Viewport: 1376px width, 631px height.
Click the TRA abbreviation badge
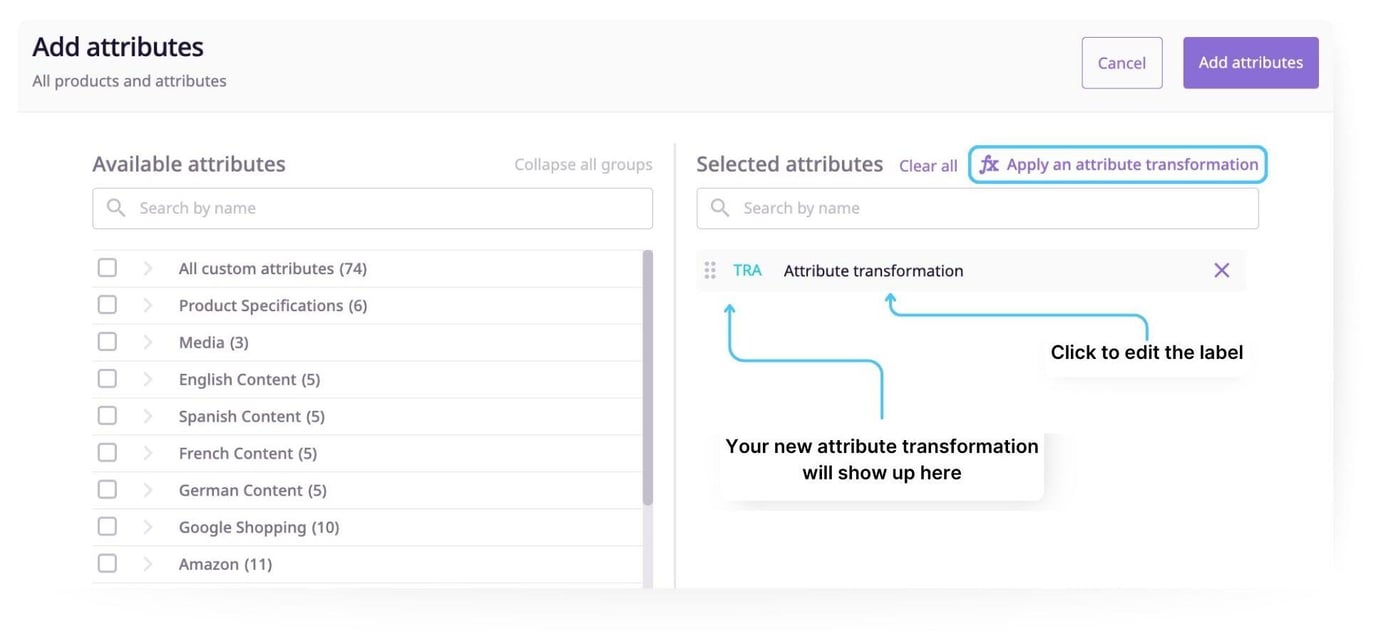(747, 269)
